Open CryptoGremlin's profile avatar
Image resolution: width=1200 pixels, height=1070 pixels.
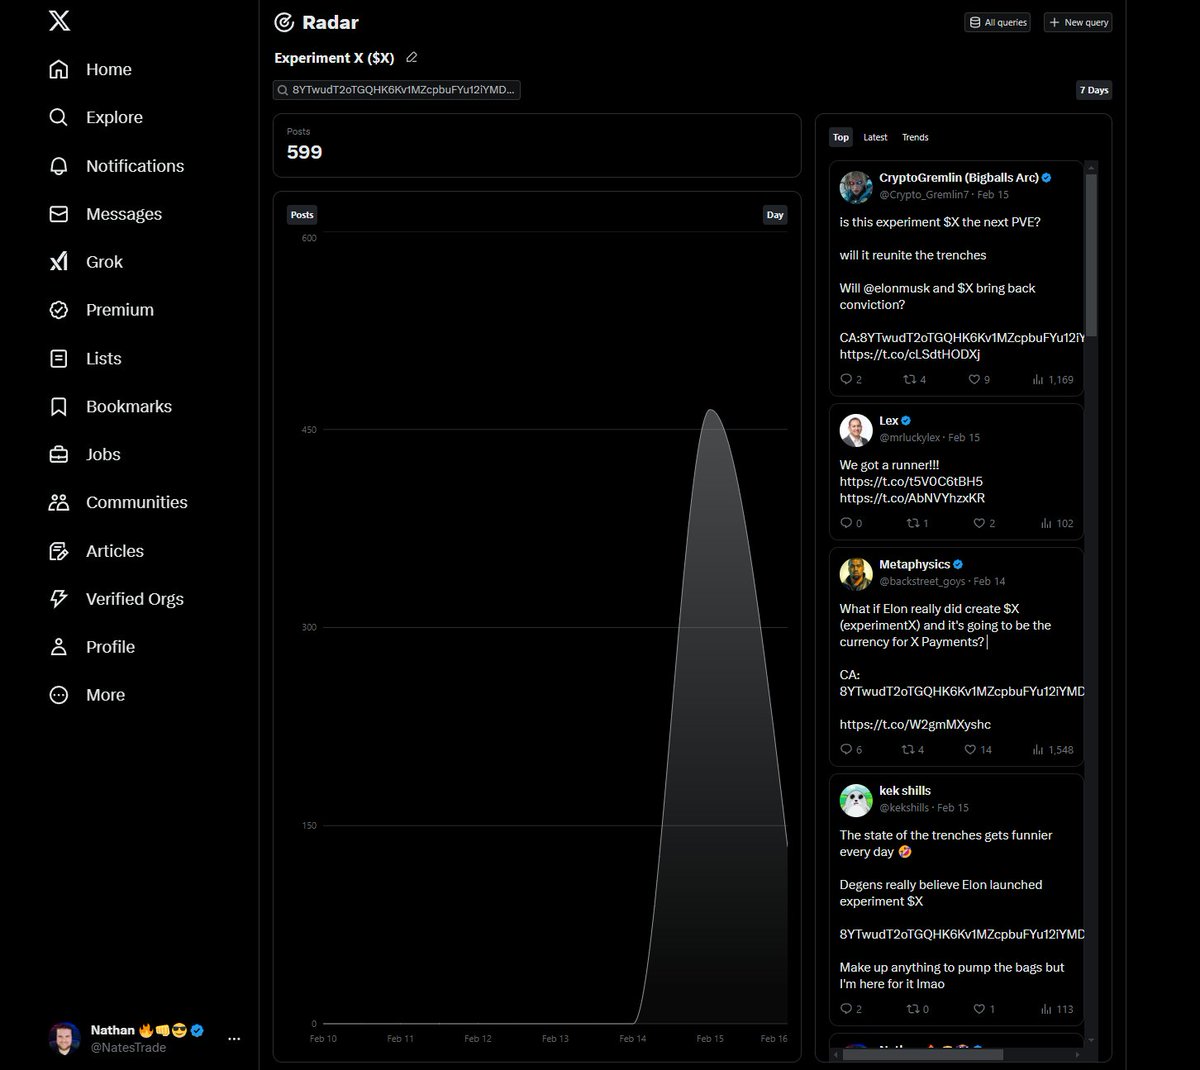coord(856,187)
